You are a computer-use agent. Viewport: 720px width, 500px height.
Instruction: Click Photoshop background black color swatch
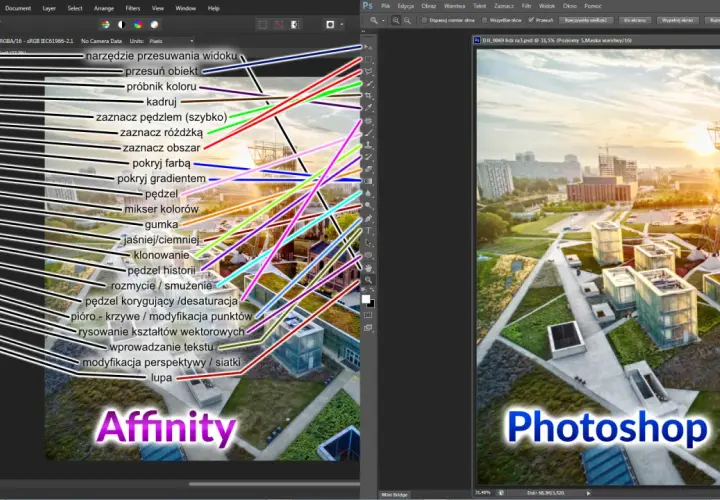[372, 304]
